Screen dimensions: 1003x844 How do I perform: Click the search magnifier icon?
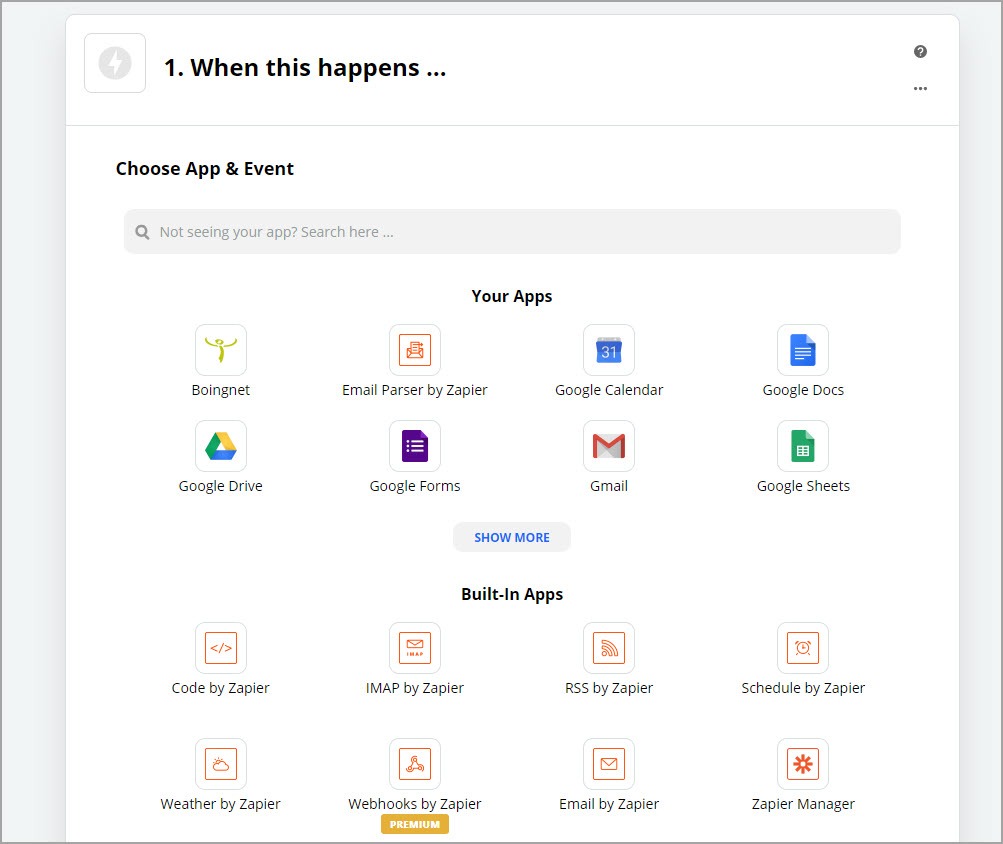tap(143, 232)
